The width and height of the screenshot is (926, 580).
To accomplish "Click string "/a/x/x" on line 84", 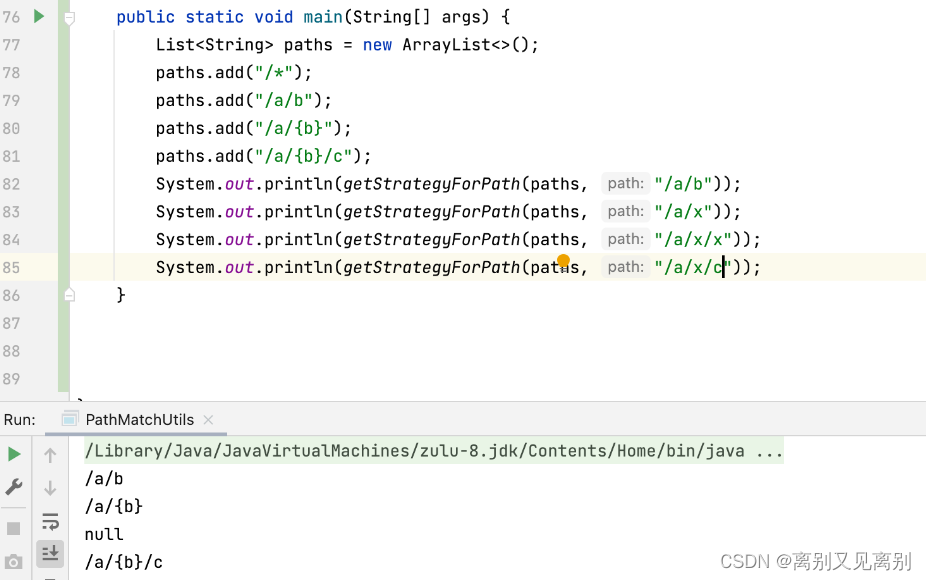I will 693,239.
